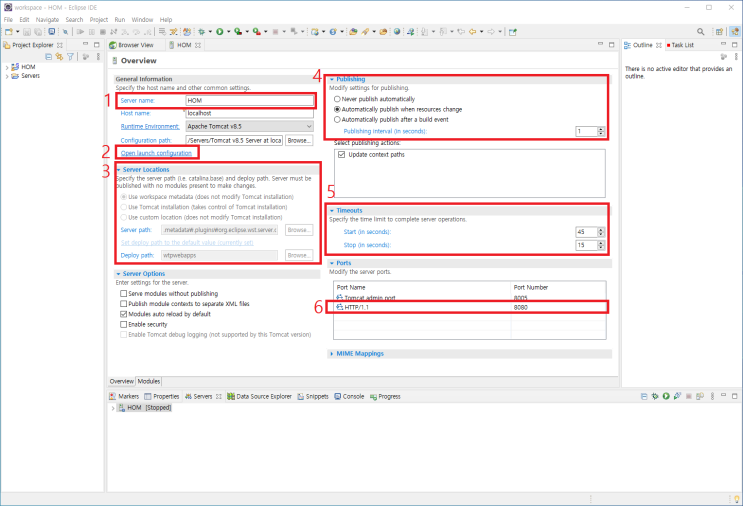
Task: Open the Task List tab
Action: tap(680, 45)
